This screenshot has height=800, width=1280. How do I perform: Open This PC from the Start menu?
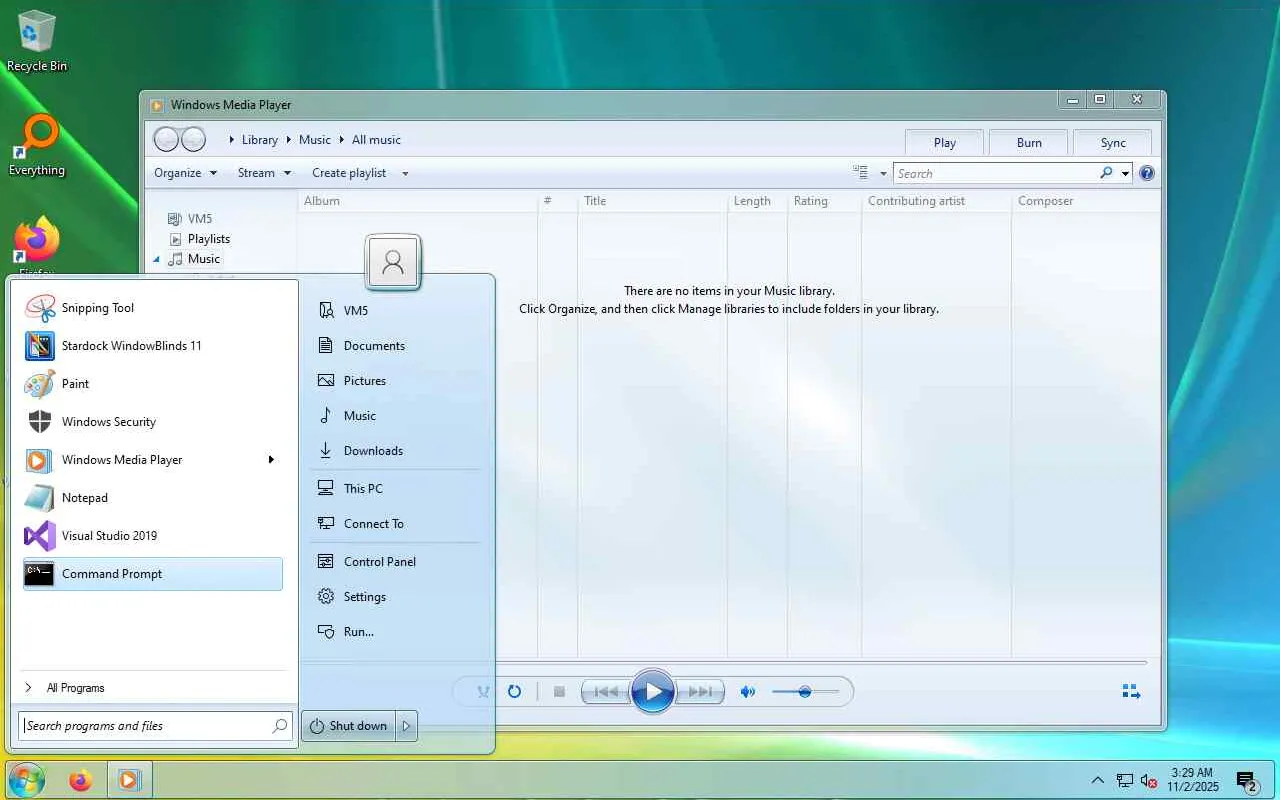point(396,489)
